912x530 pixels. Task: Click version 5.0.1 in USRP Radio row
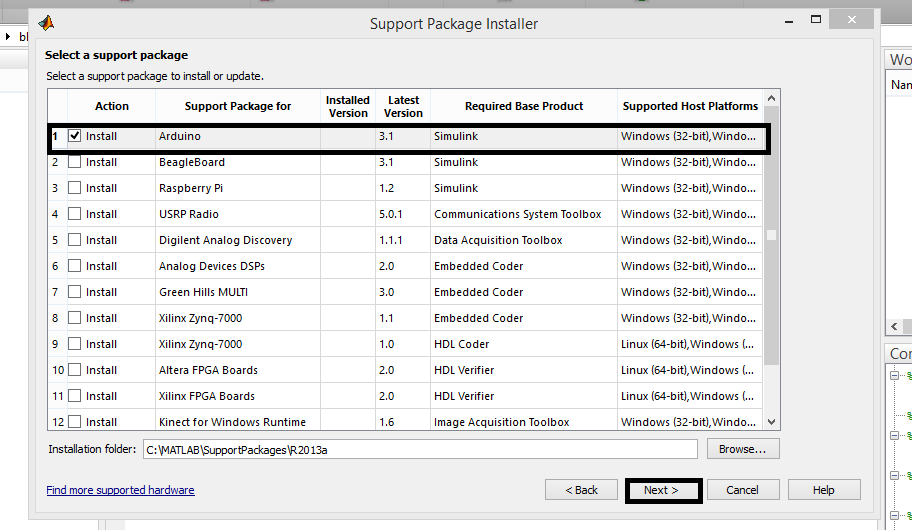pyautogui.click(x=403, y=214)
